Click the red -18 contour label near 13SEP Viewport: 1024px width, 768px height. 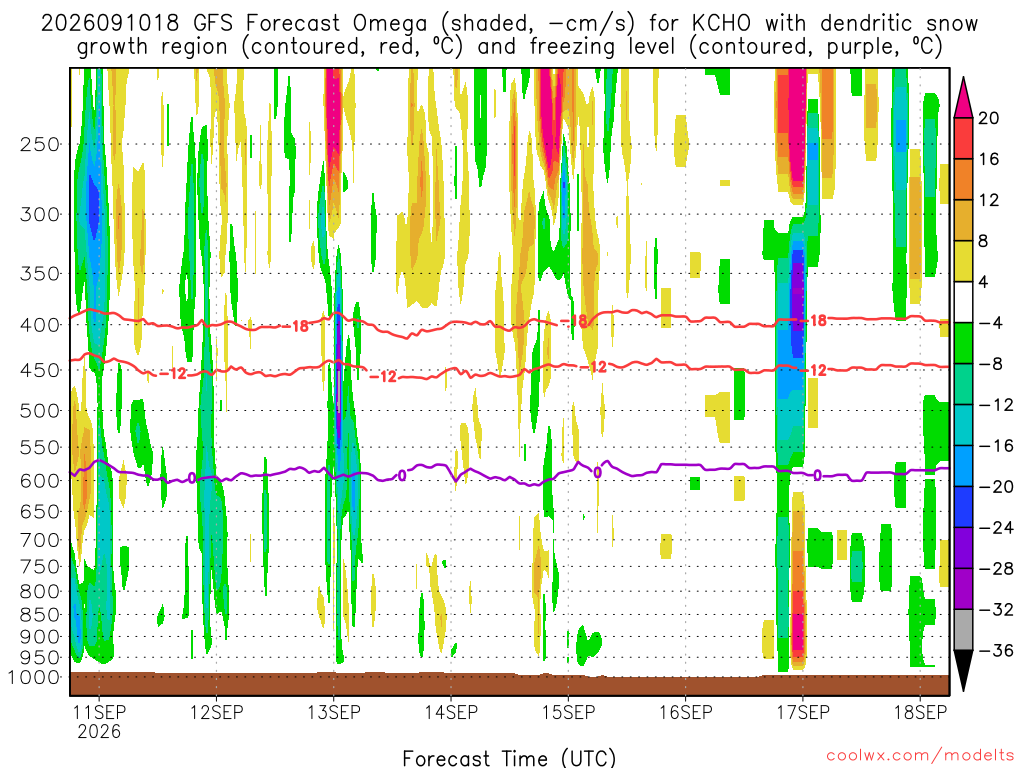[298, 326]
